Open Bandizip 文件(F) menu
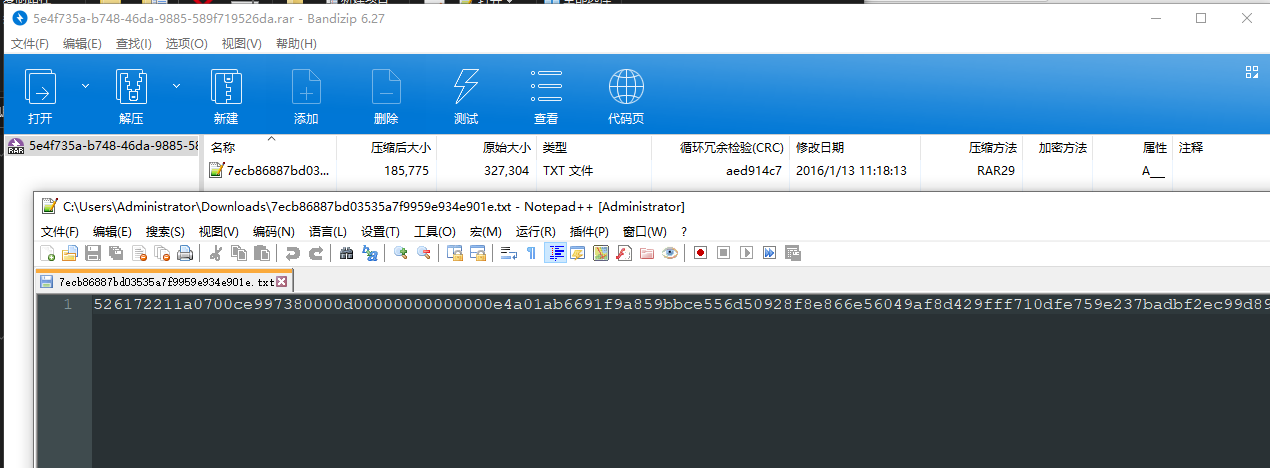The height and width of the screenshot is (468, 1270). click(x=30, y=44)
